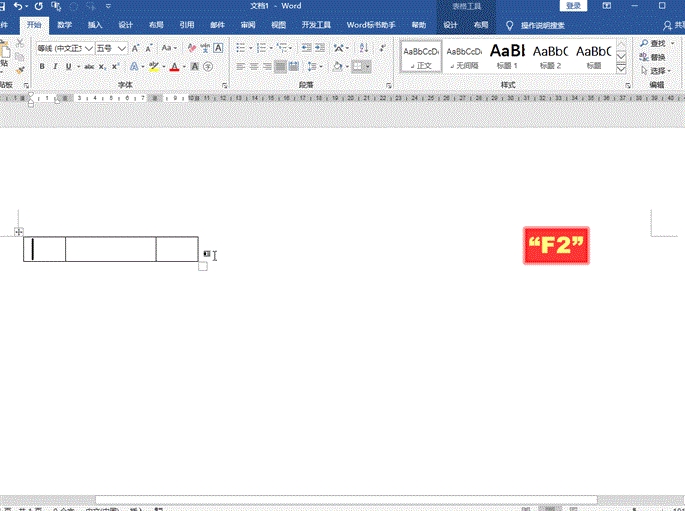Click the grow font size icon
The height and width of the screenshot is (511, 685).
pos(136,48)
